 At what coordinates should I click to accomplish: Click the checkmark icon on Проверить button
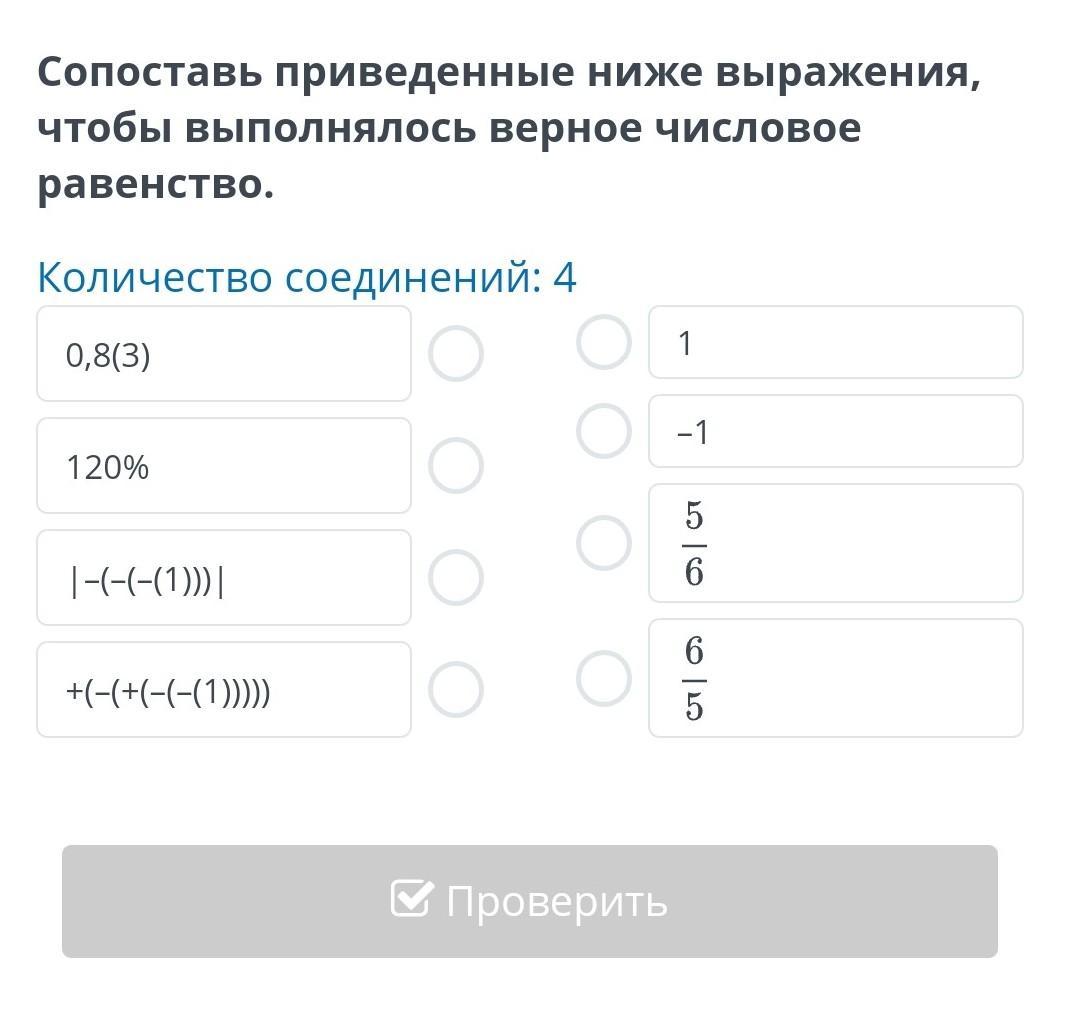(x=412, y=899)
